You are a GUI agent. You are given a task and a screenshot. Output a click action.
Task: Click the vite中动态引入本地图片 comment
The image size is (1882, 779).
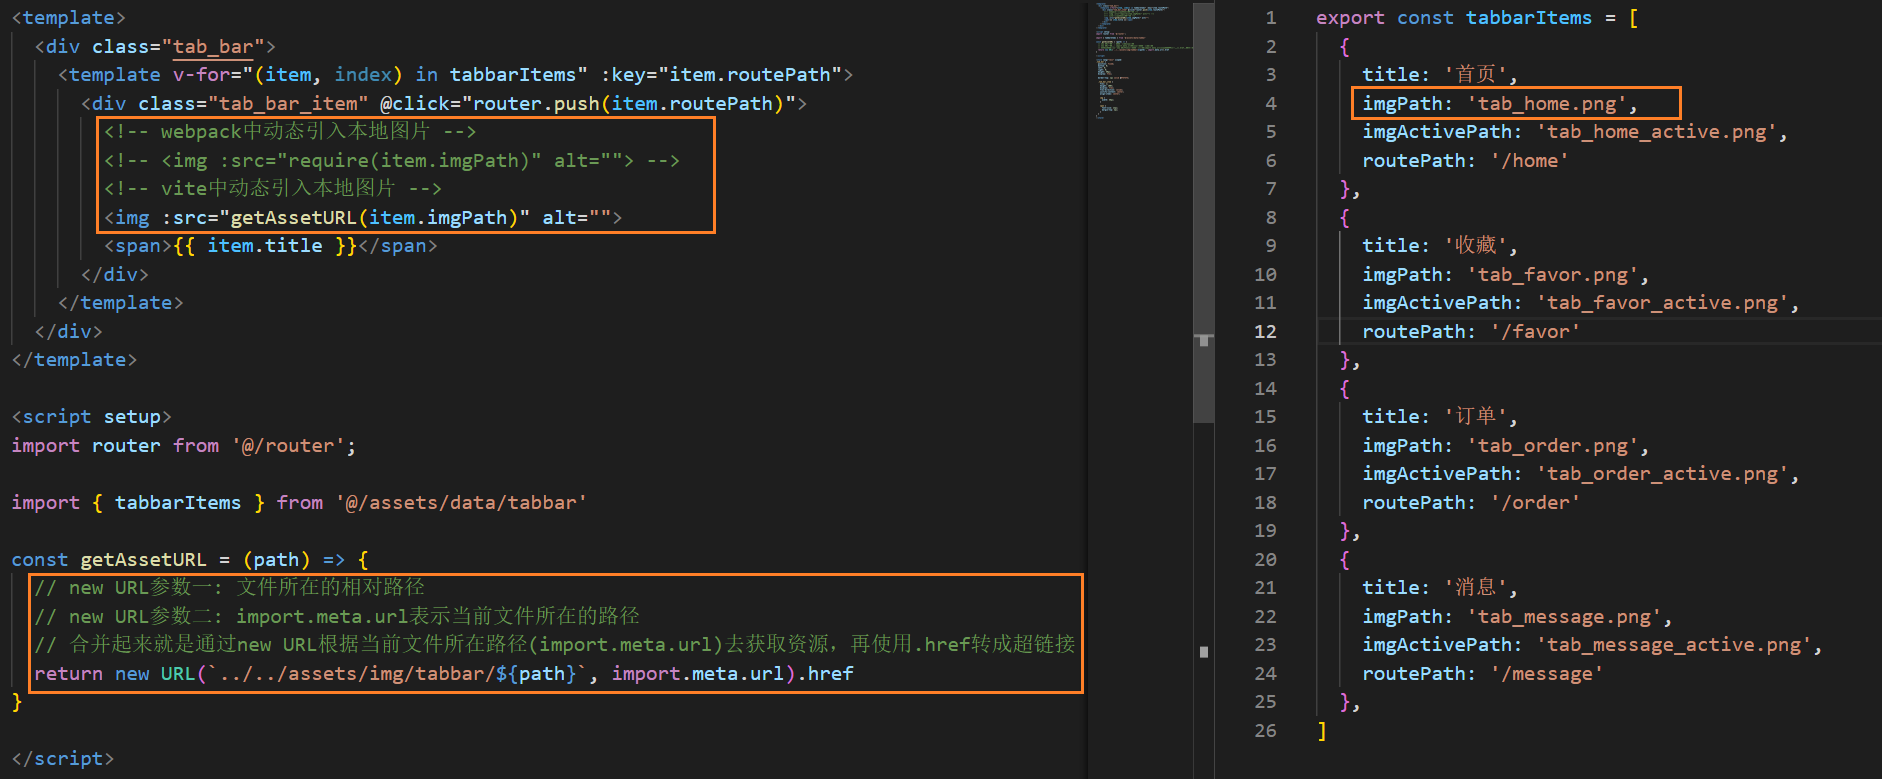click(273, 189)
